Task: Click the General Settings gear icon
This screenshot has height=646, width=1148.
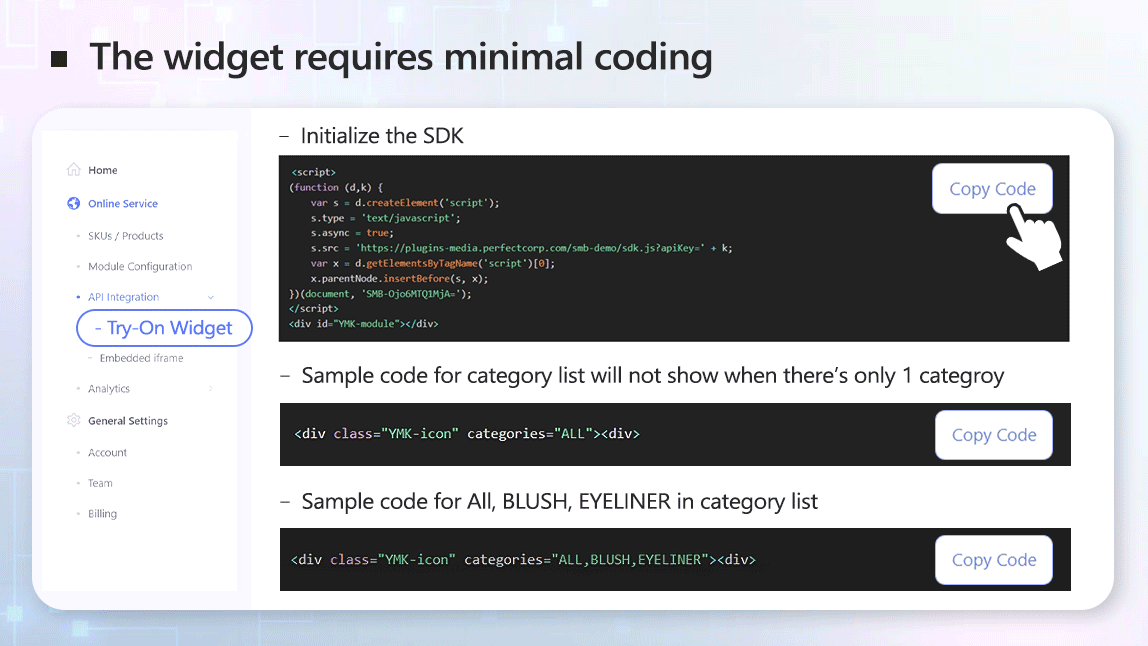Action: (73, 421)
